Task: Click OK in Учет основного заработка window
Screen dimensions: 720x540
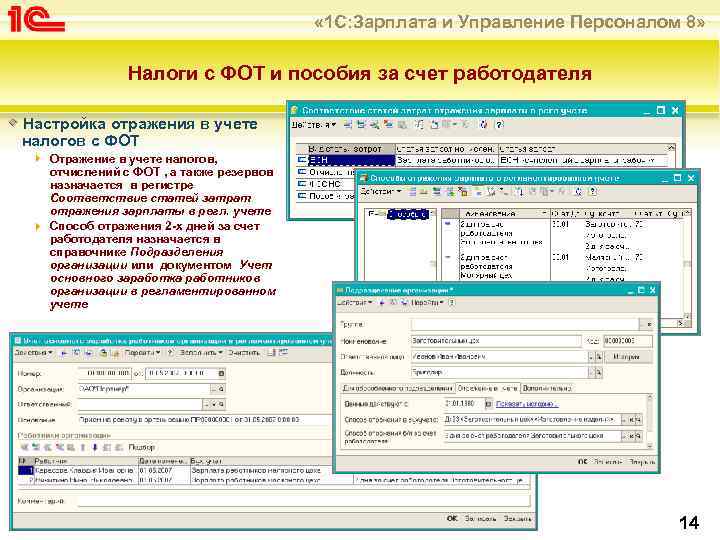Action: pos(452,518)
